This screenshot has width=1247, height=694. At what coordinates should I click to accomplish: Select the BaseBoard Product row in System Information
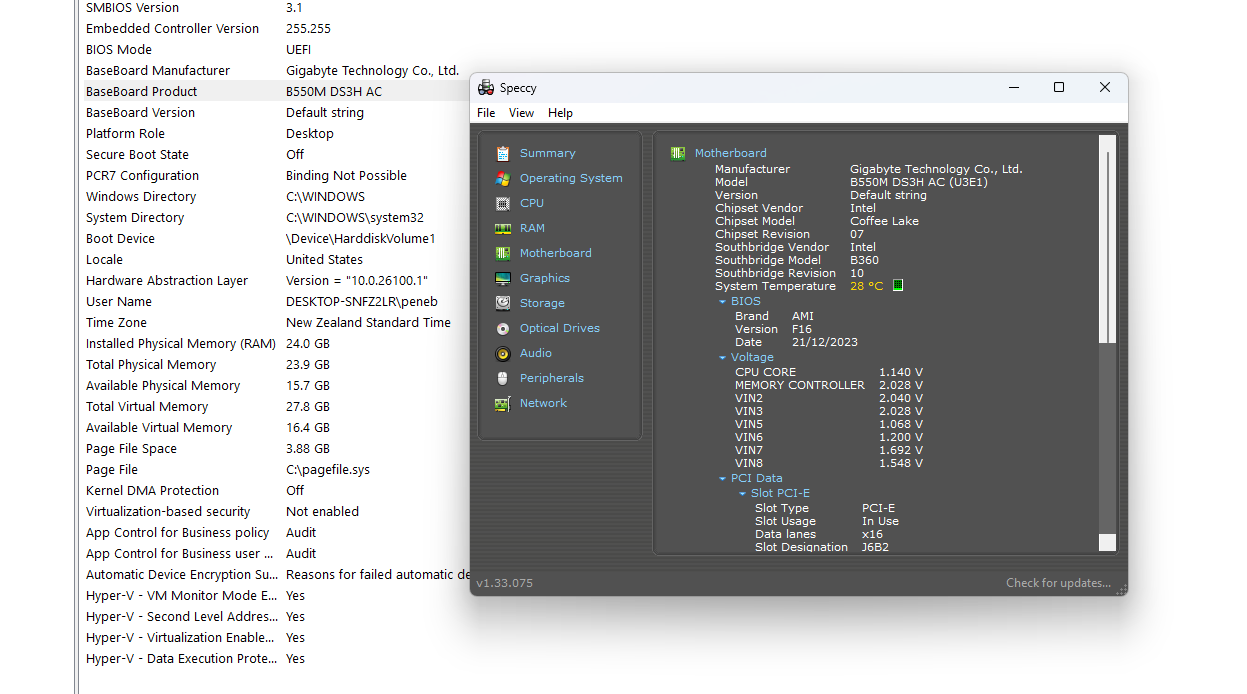(x=275, y=91)
